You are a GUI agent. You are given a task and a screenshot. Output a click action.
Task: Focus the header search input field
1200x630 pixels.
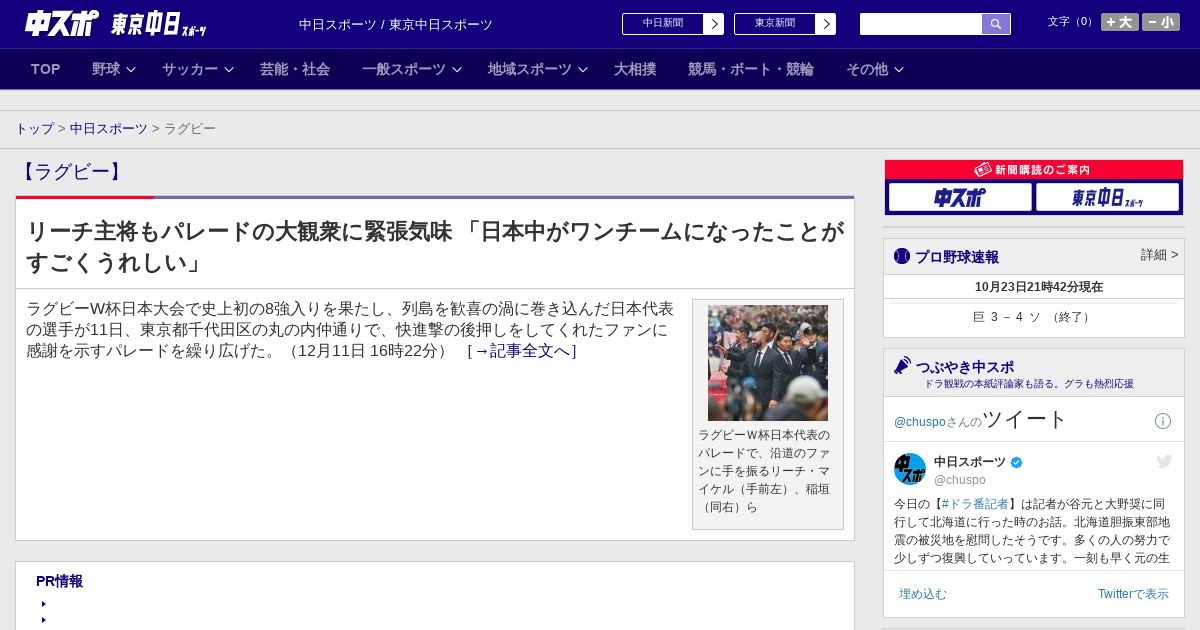[x=921, y=24]
